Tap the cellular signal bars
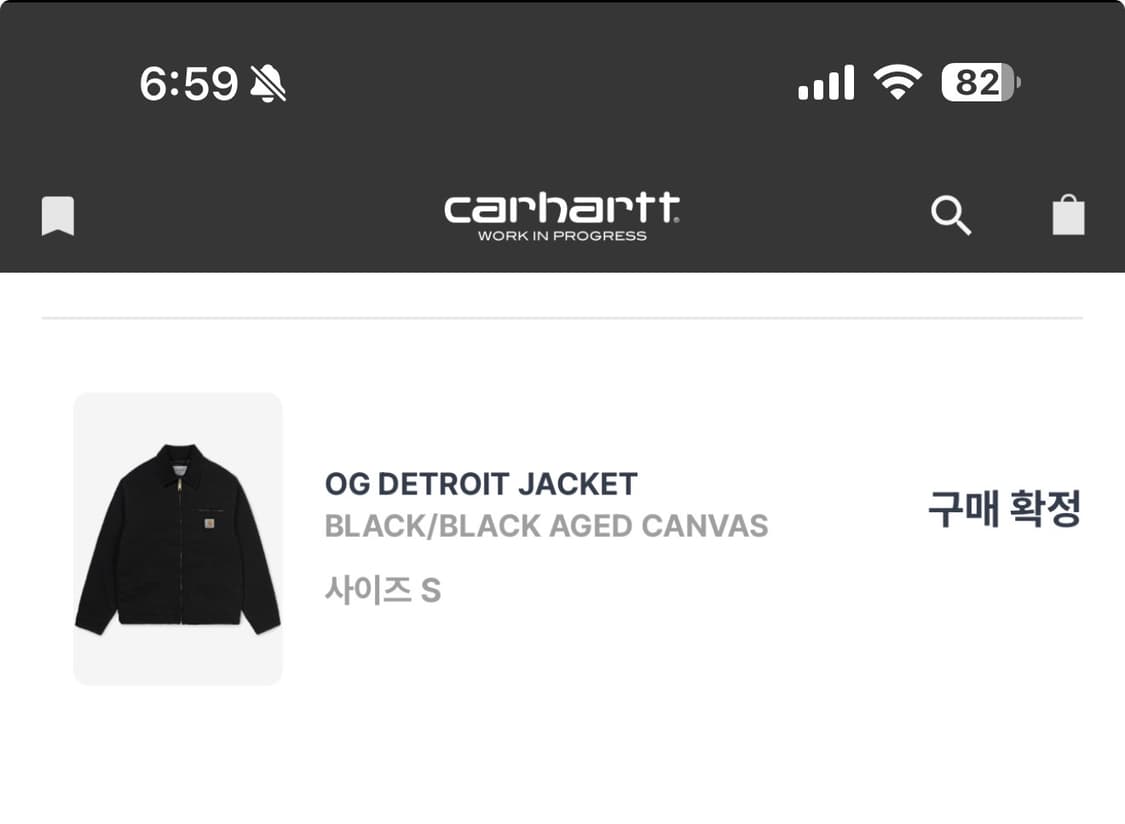Image resolution: width=1125 pixels, height=824 pixels. [x=826, y=83]
